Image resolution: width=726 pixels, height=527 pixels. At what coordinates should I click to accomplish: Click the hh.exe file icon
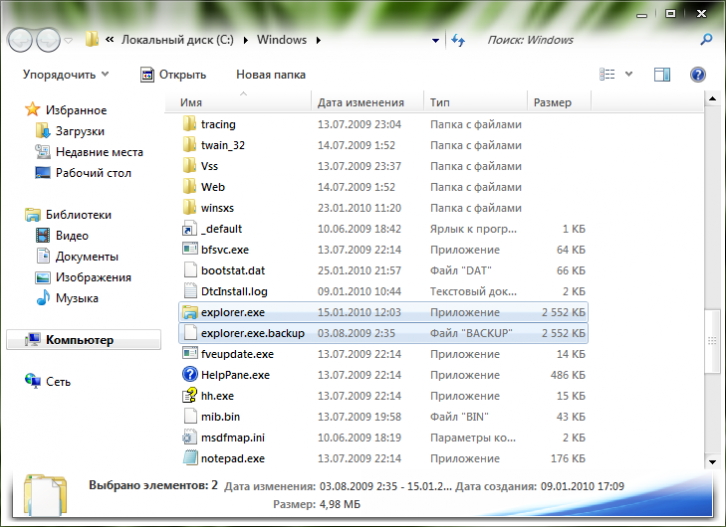coord(191,396)
